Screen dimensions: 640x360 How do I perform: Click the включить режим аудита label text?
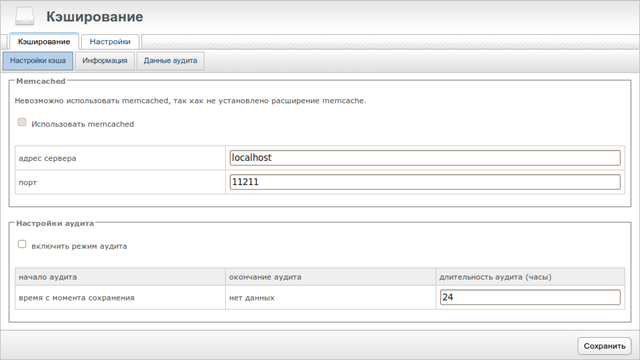(79, 247)
